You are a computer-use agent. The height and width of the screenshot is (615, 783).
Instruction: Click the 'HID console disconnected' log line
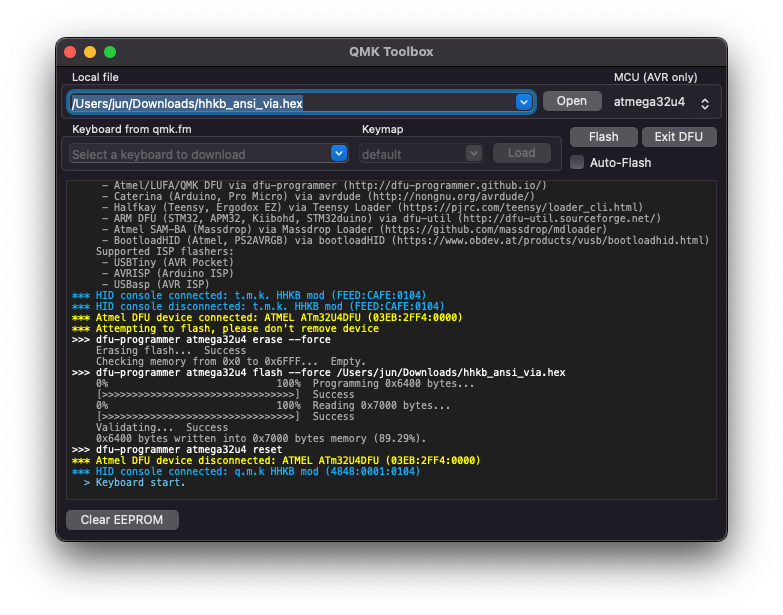(258, 307)
